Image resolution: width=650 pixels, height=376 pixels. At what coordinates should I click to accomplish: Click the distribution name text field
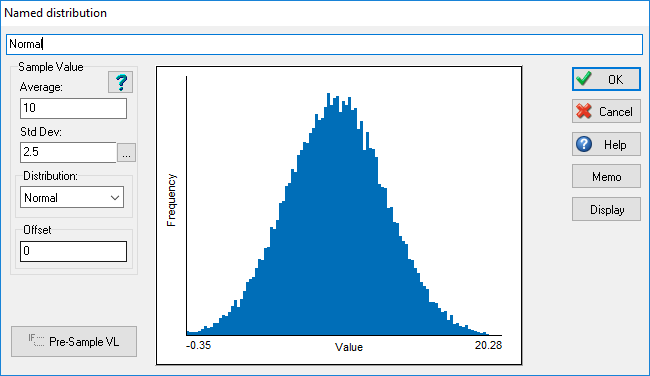tap(325, 44)
